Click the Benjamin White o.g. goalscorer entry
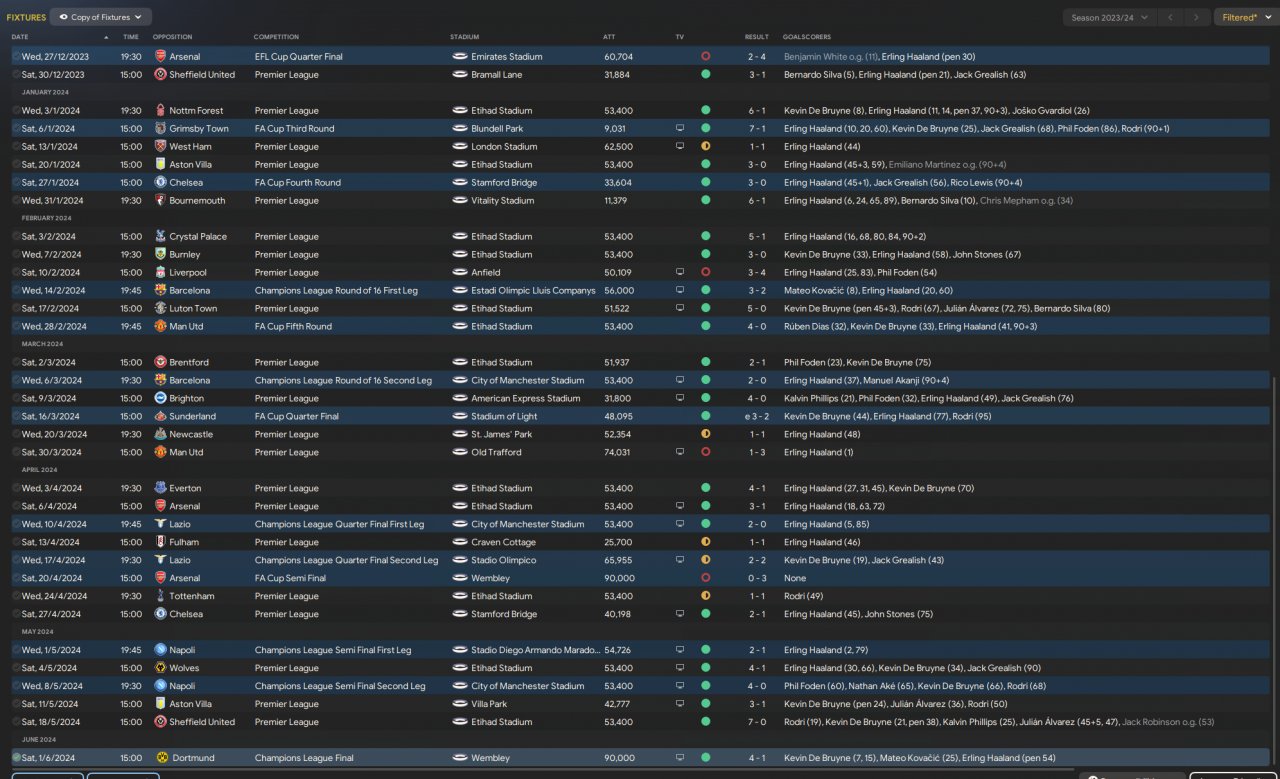This screenshot has height=779, width=1280. pyautogui.click(x=830, y=57)
